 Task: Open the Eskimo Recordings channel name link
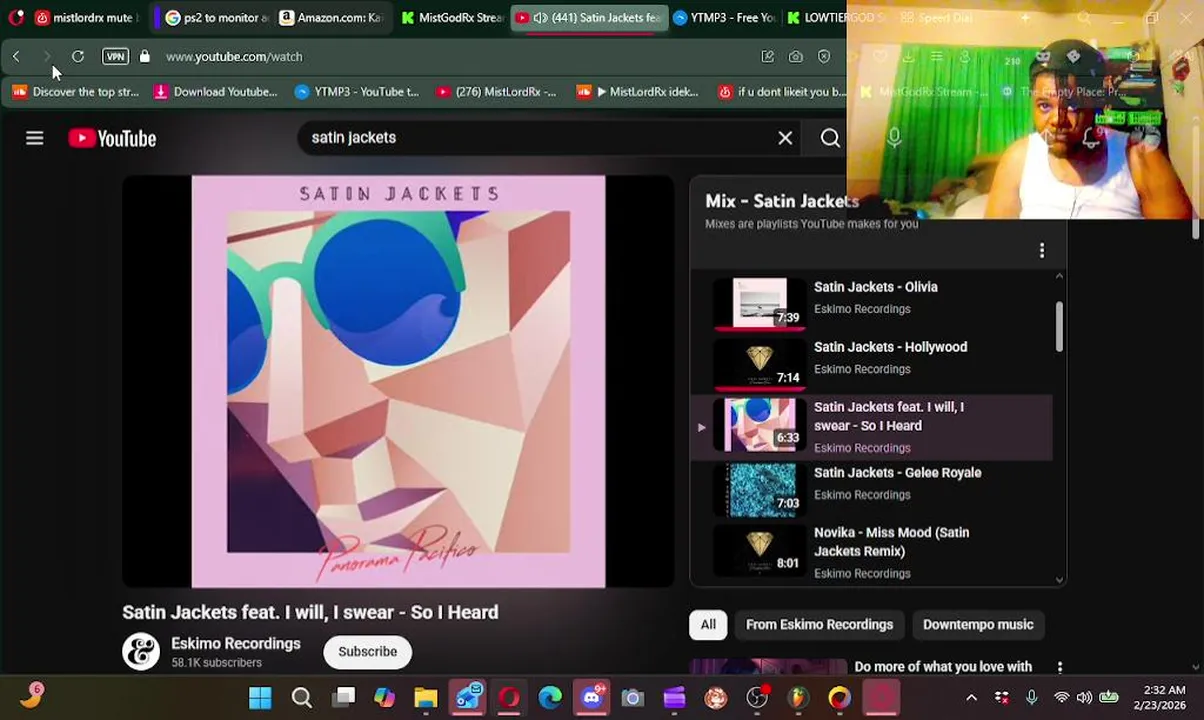pyautogui.click(x=236, y=644)
